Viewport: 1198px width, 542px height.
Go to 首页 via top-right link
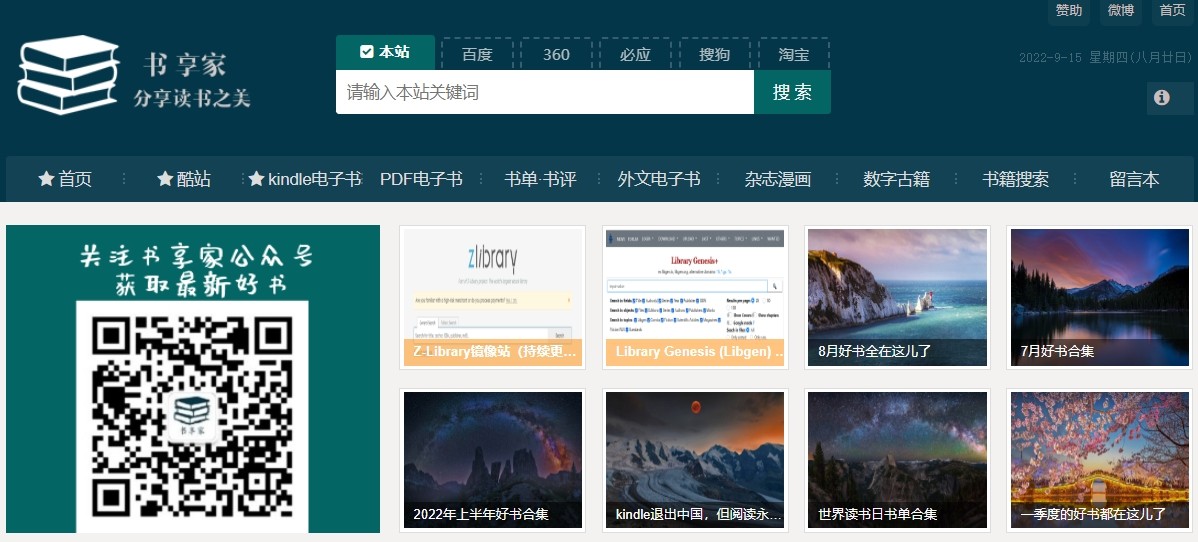tap(1173, 11)
